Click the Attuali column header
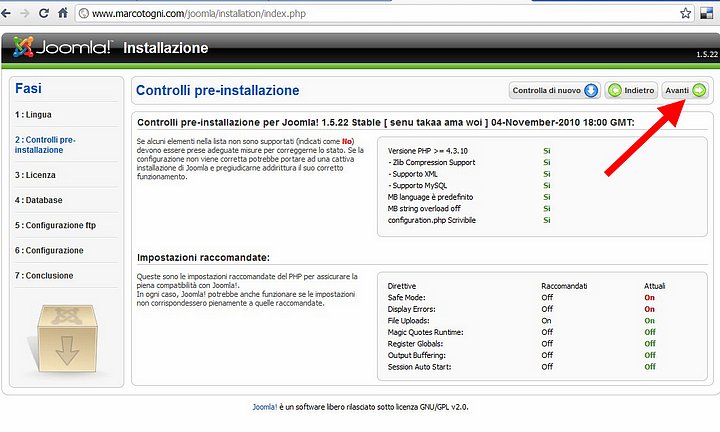720x432 pixels. coord(654,286)
